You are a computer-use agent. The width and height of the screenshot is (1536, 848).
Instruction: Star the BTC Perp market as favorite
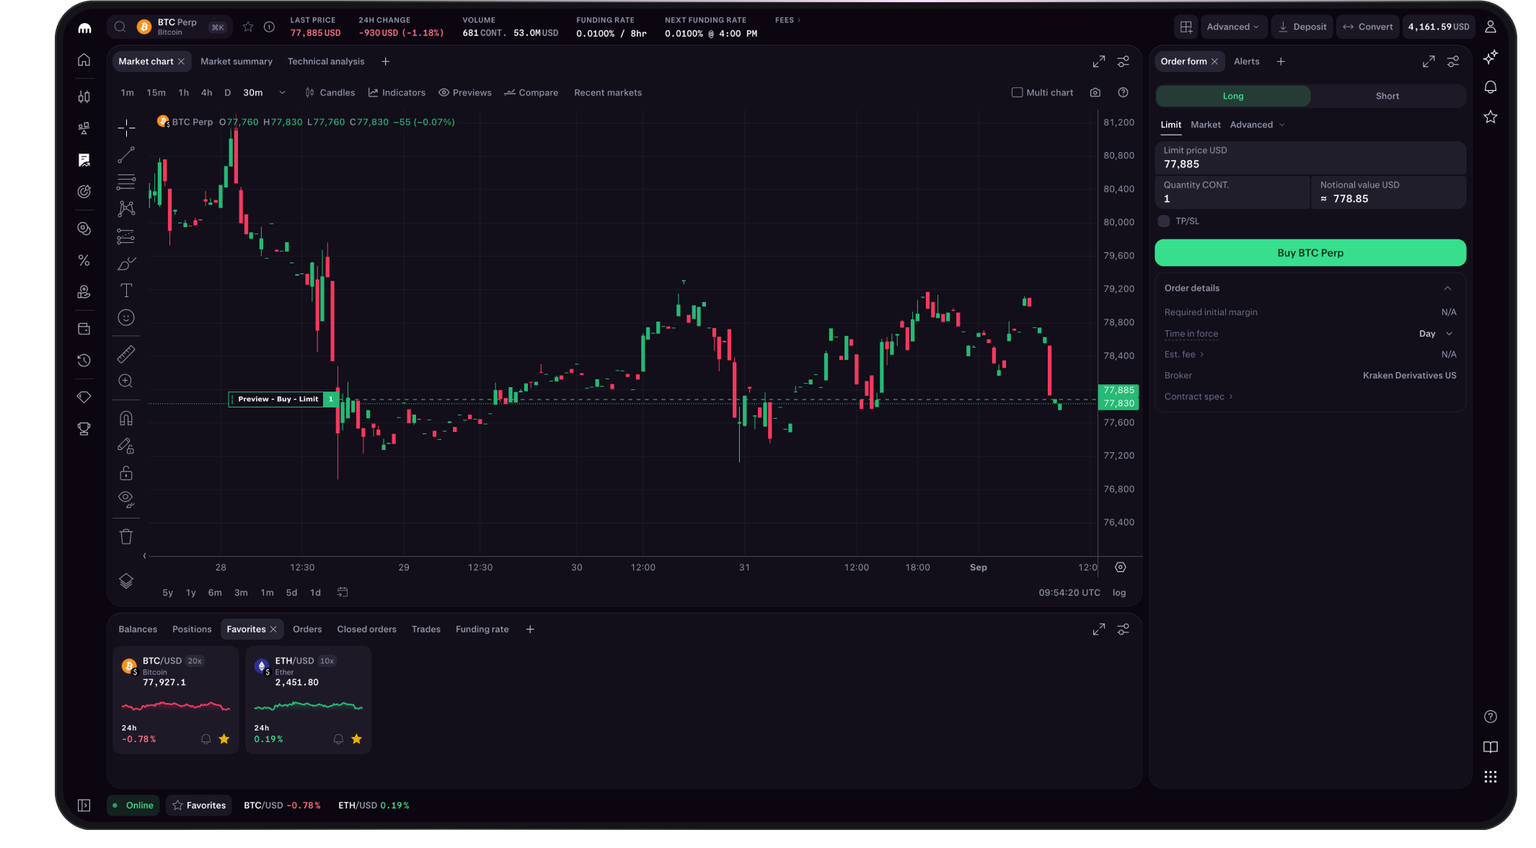click(248, 27)
